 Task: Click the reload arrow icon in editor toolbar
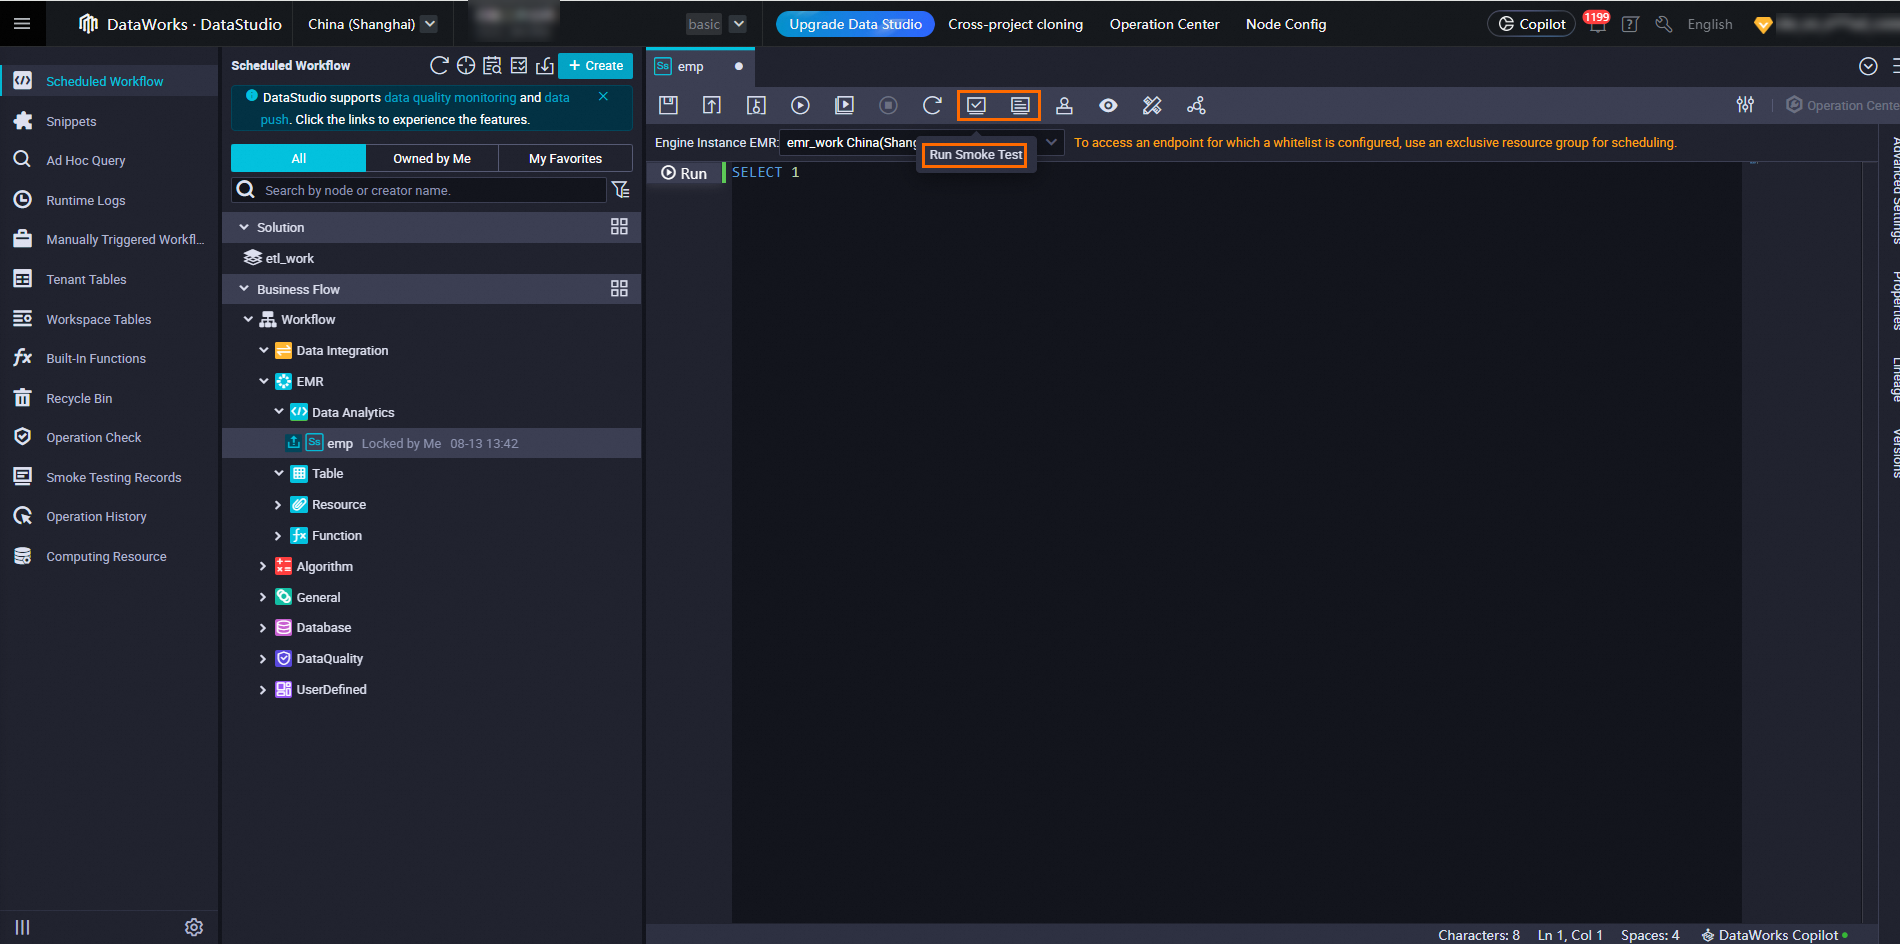[932, 105]
